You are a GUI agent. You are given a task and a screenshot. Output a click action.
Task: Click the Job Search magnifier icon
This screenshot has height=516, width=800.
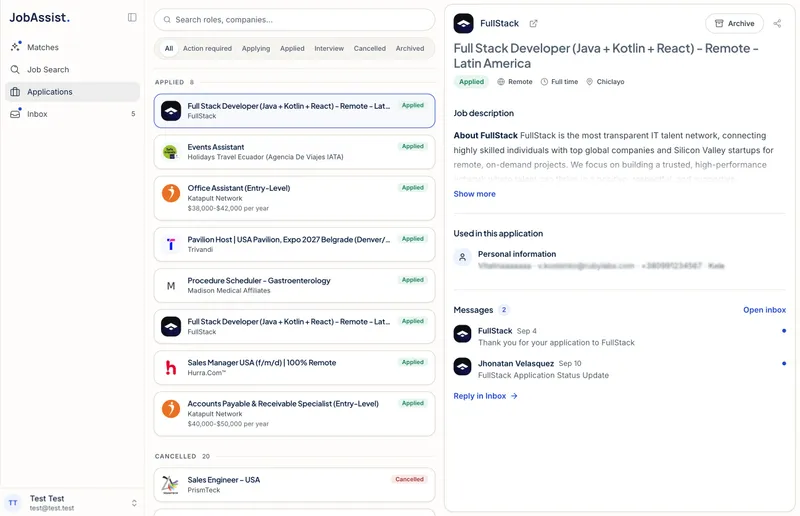[x=15, y=69]
